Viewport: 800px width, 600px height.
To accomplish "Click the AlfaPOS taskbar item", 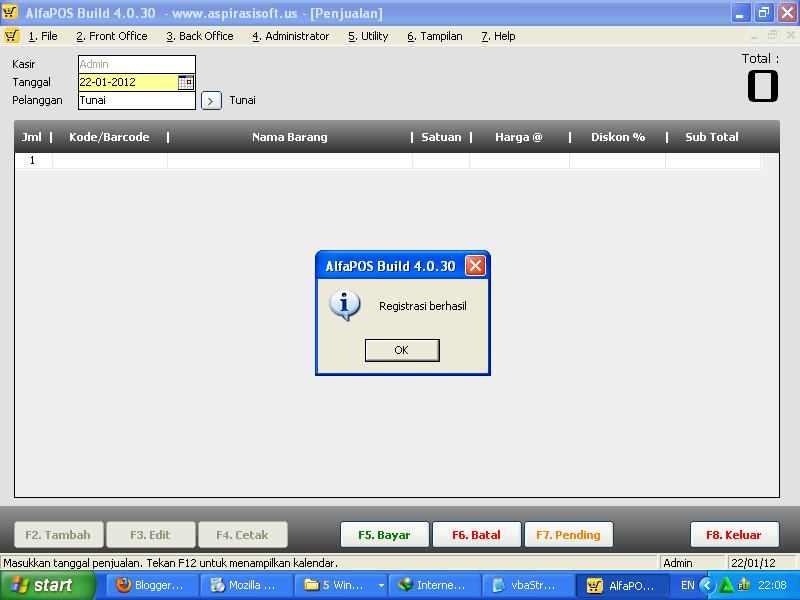I will (622, 585).
